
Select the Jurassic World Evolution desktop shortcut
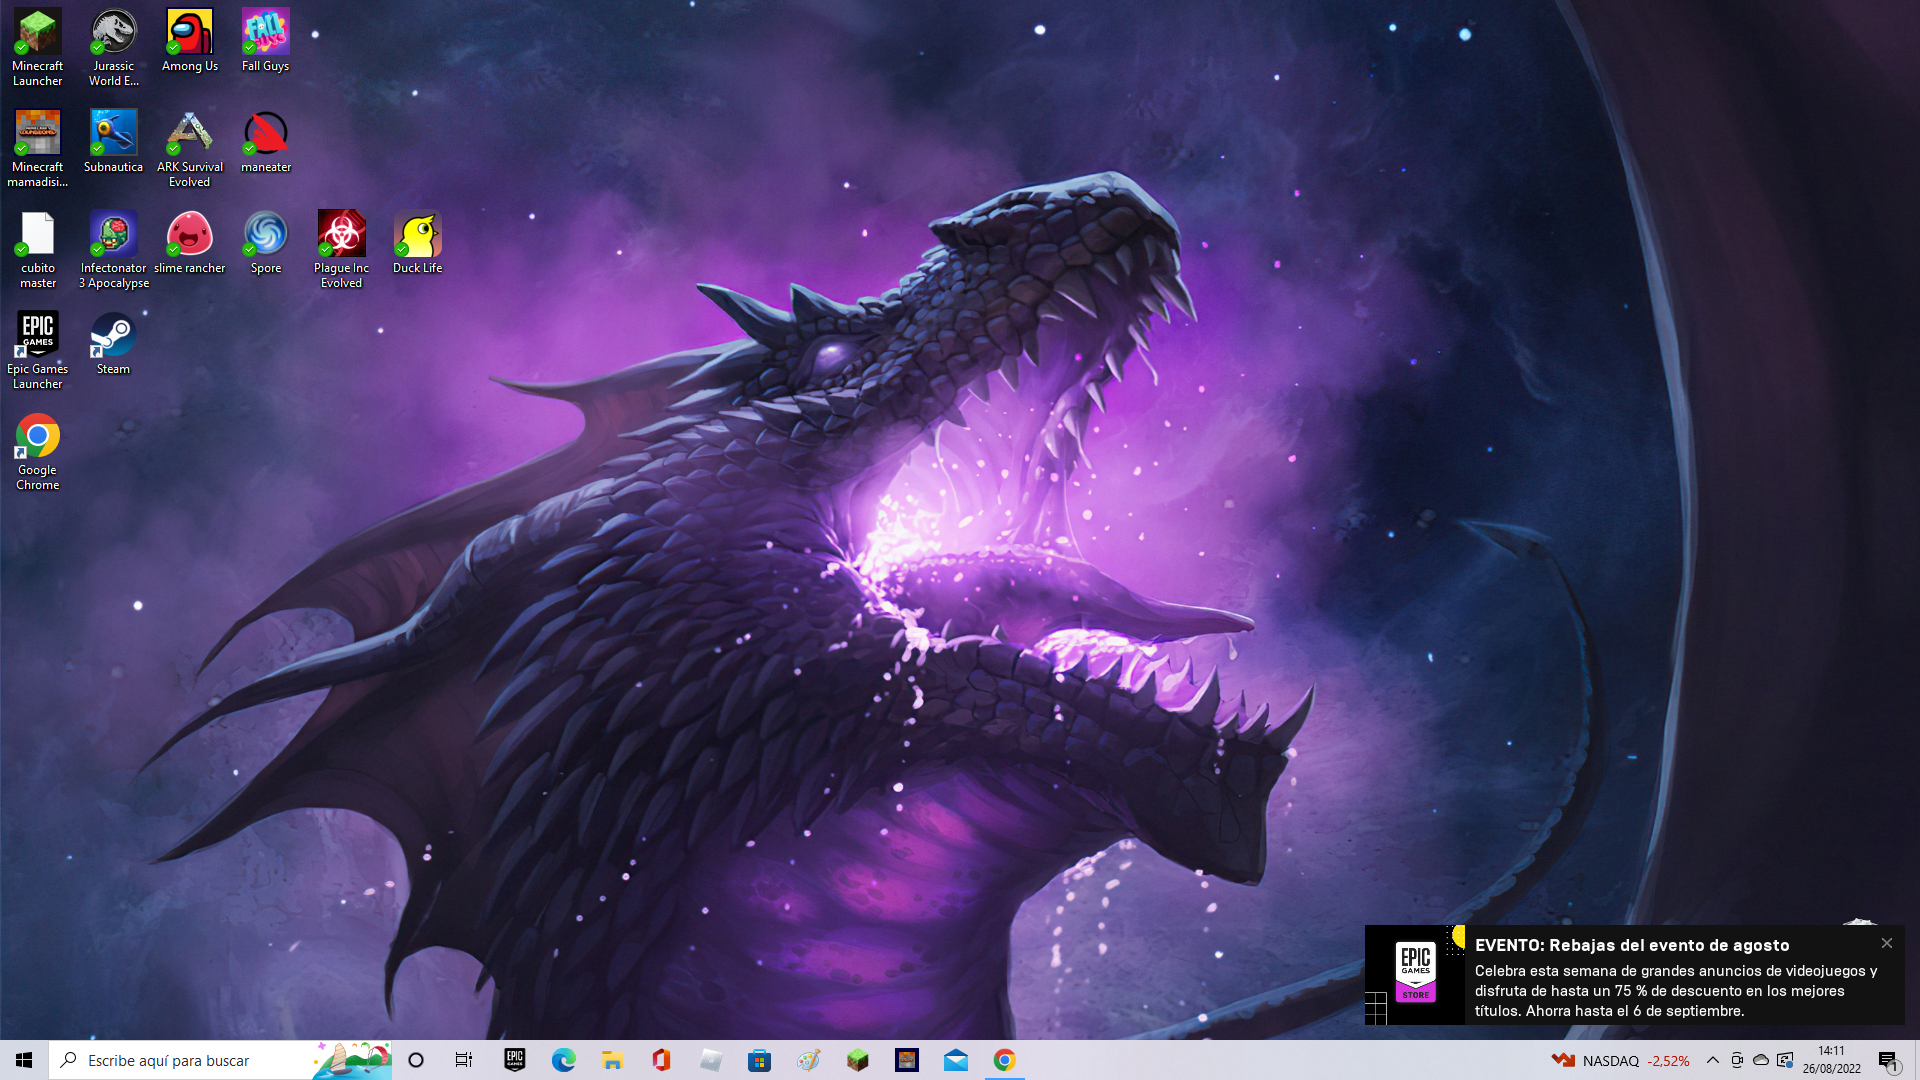[x=114, y=47]
